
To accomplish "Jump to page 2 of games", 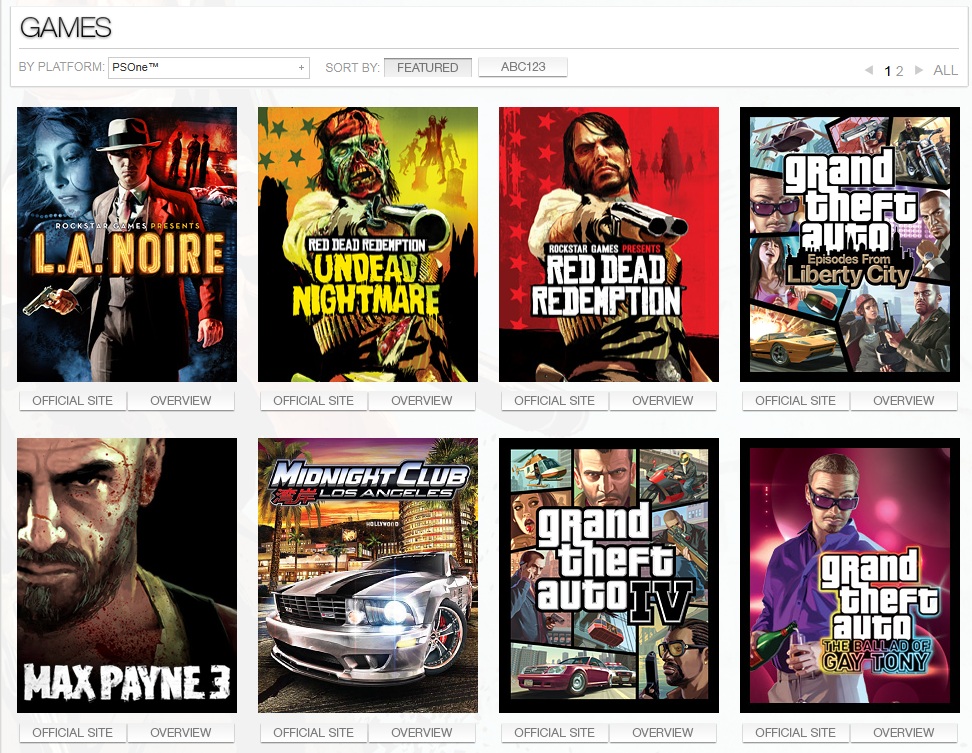I will pos(900,71).
